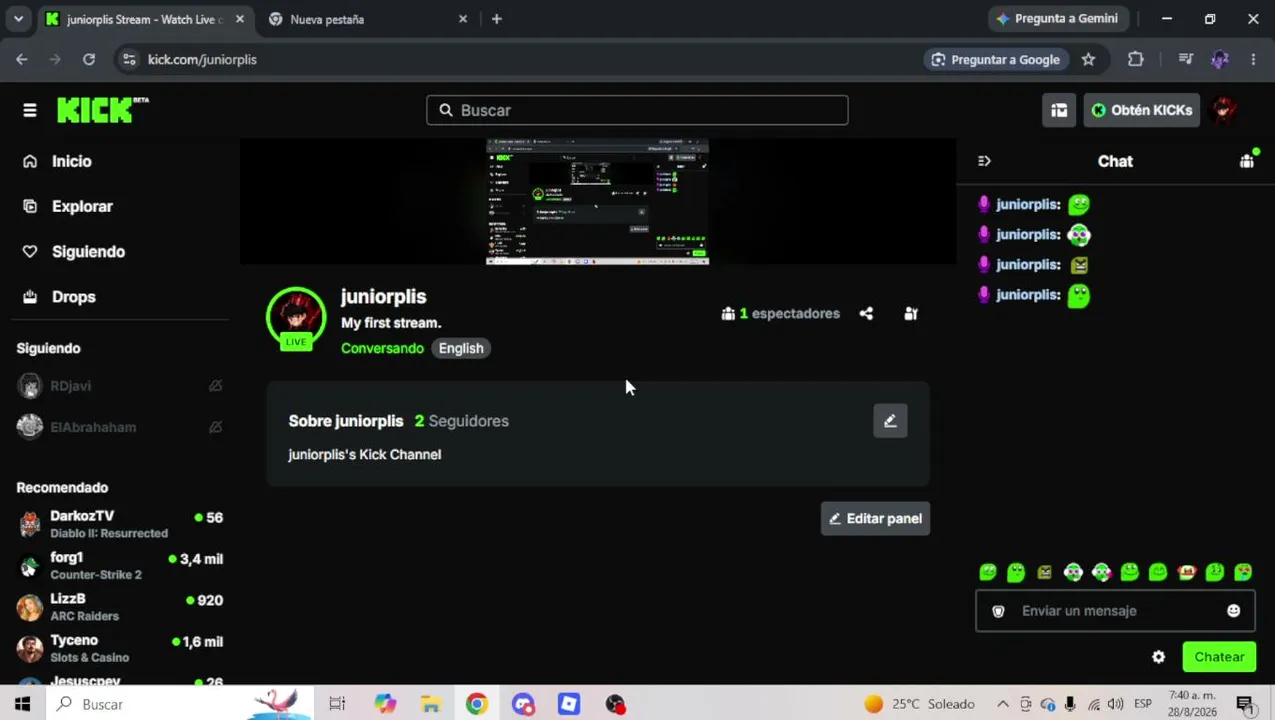Reload the page
The height and width of the screenshot is (720, 1275).
(x=89, y=60)
